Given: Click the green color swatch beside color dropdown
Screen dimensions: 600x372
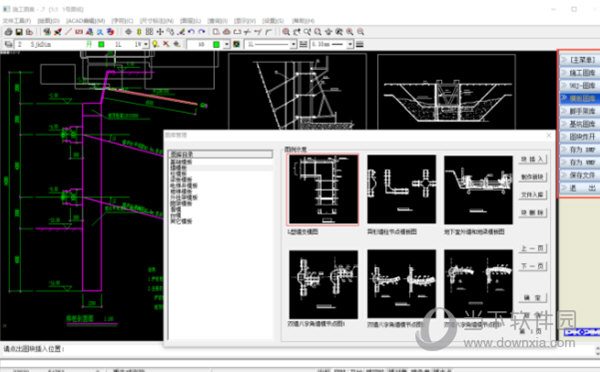Looking at the screenshot, I should pos(216,44).
